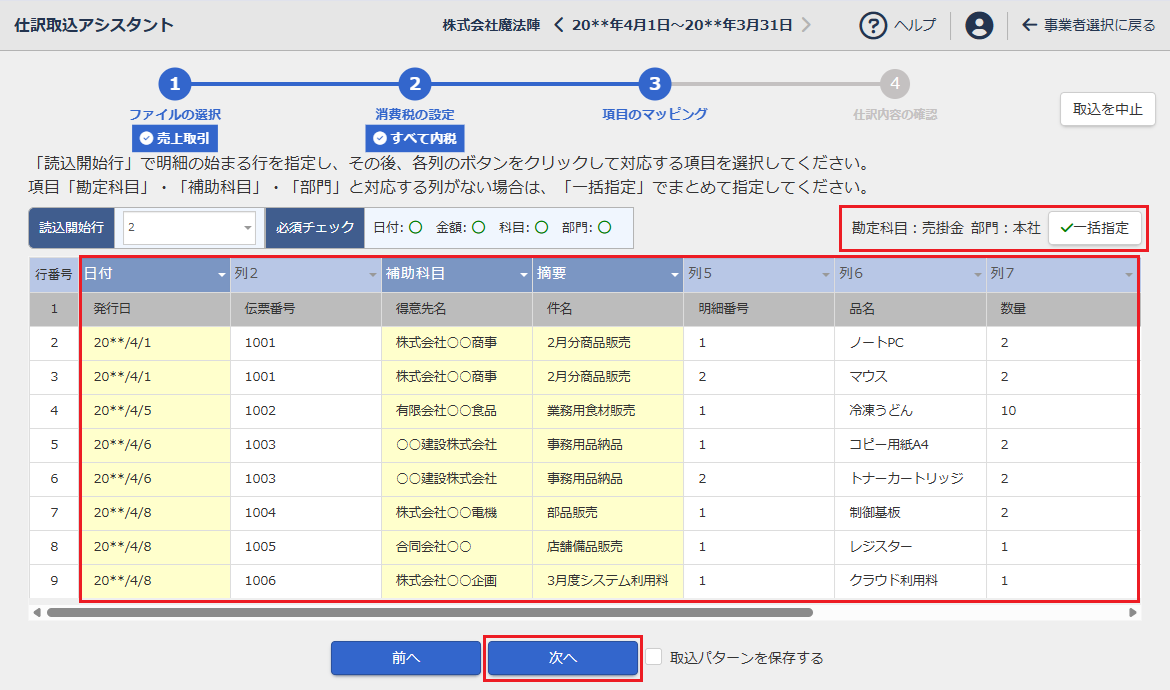1170x690 pixels.
Task: Open the user account profile icon
Action: pos(979,25)
